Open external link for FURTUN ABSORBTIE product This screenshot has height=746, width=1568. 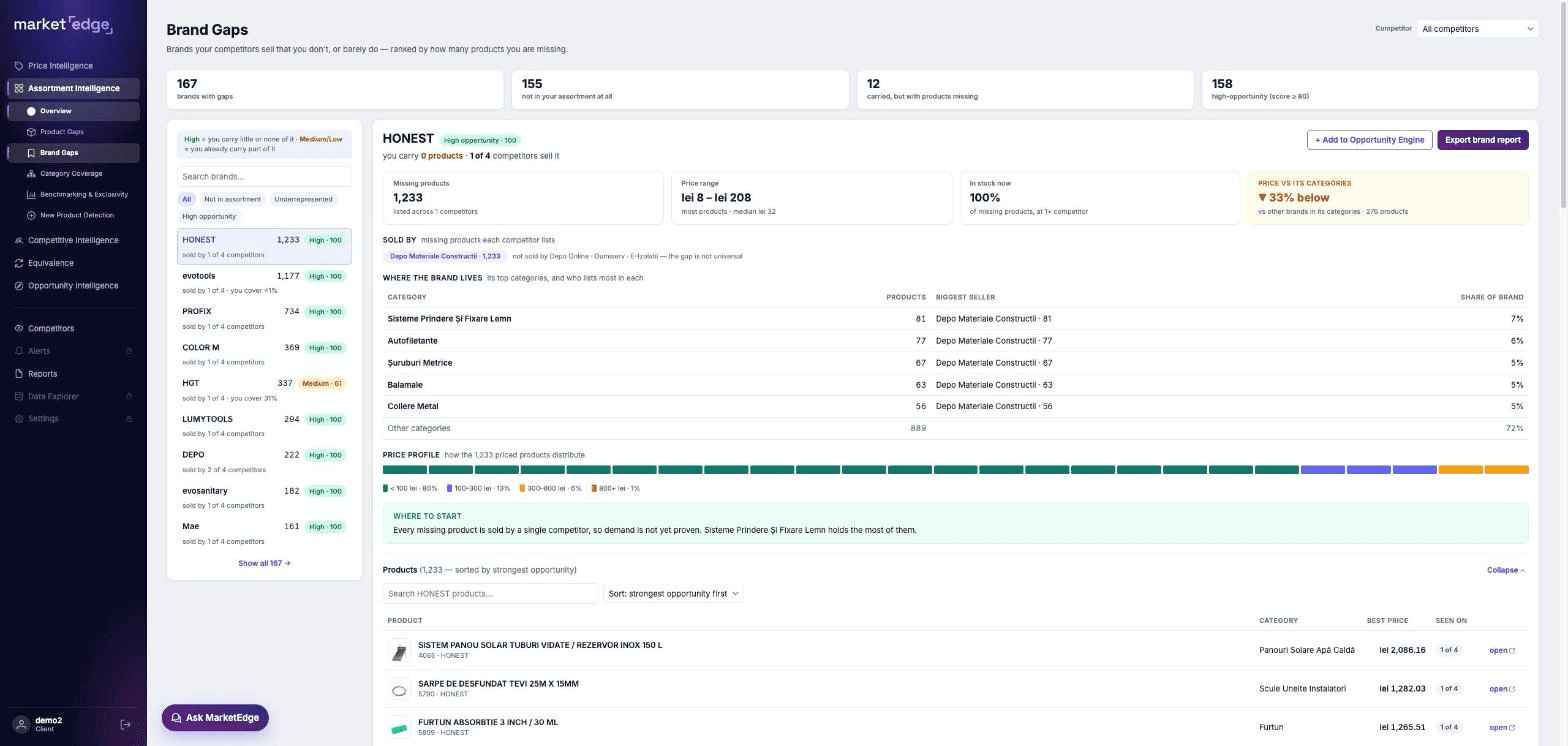point(1502,728)
